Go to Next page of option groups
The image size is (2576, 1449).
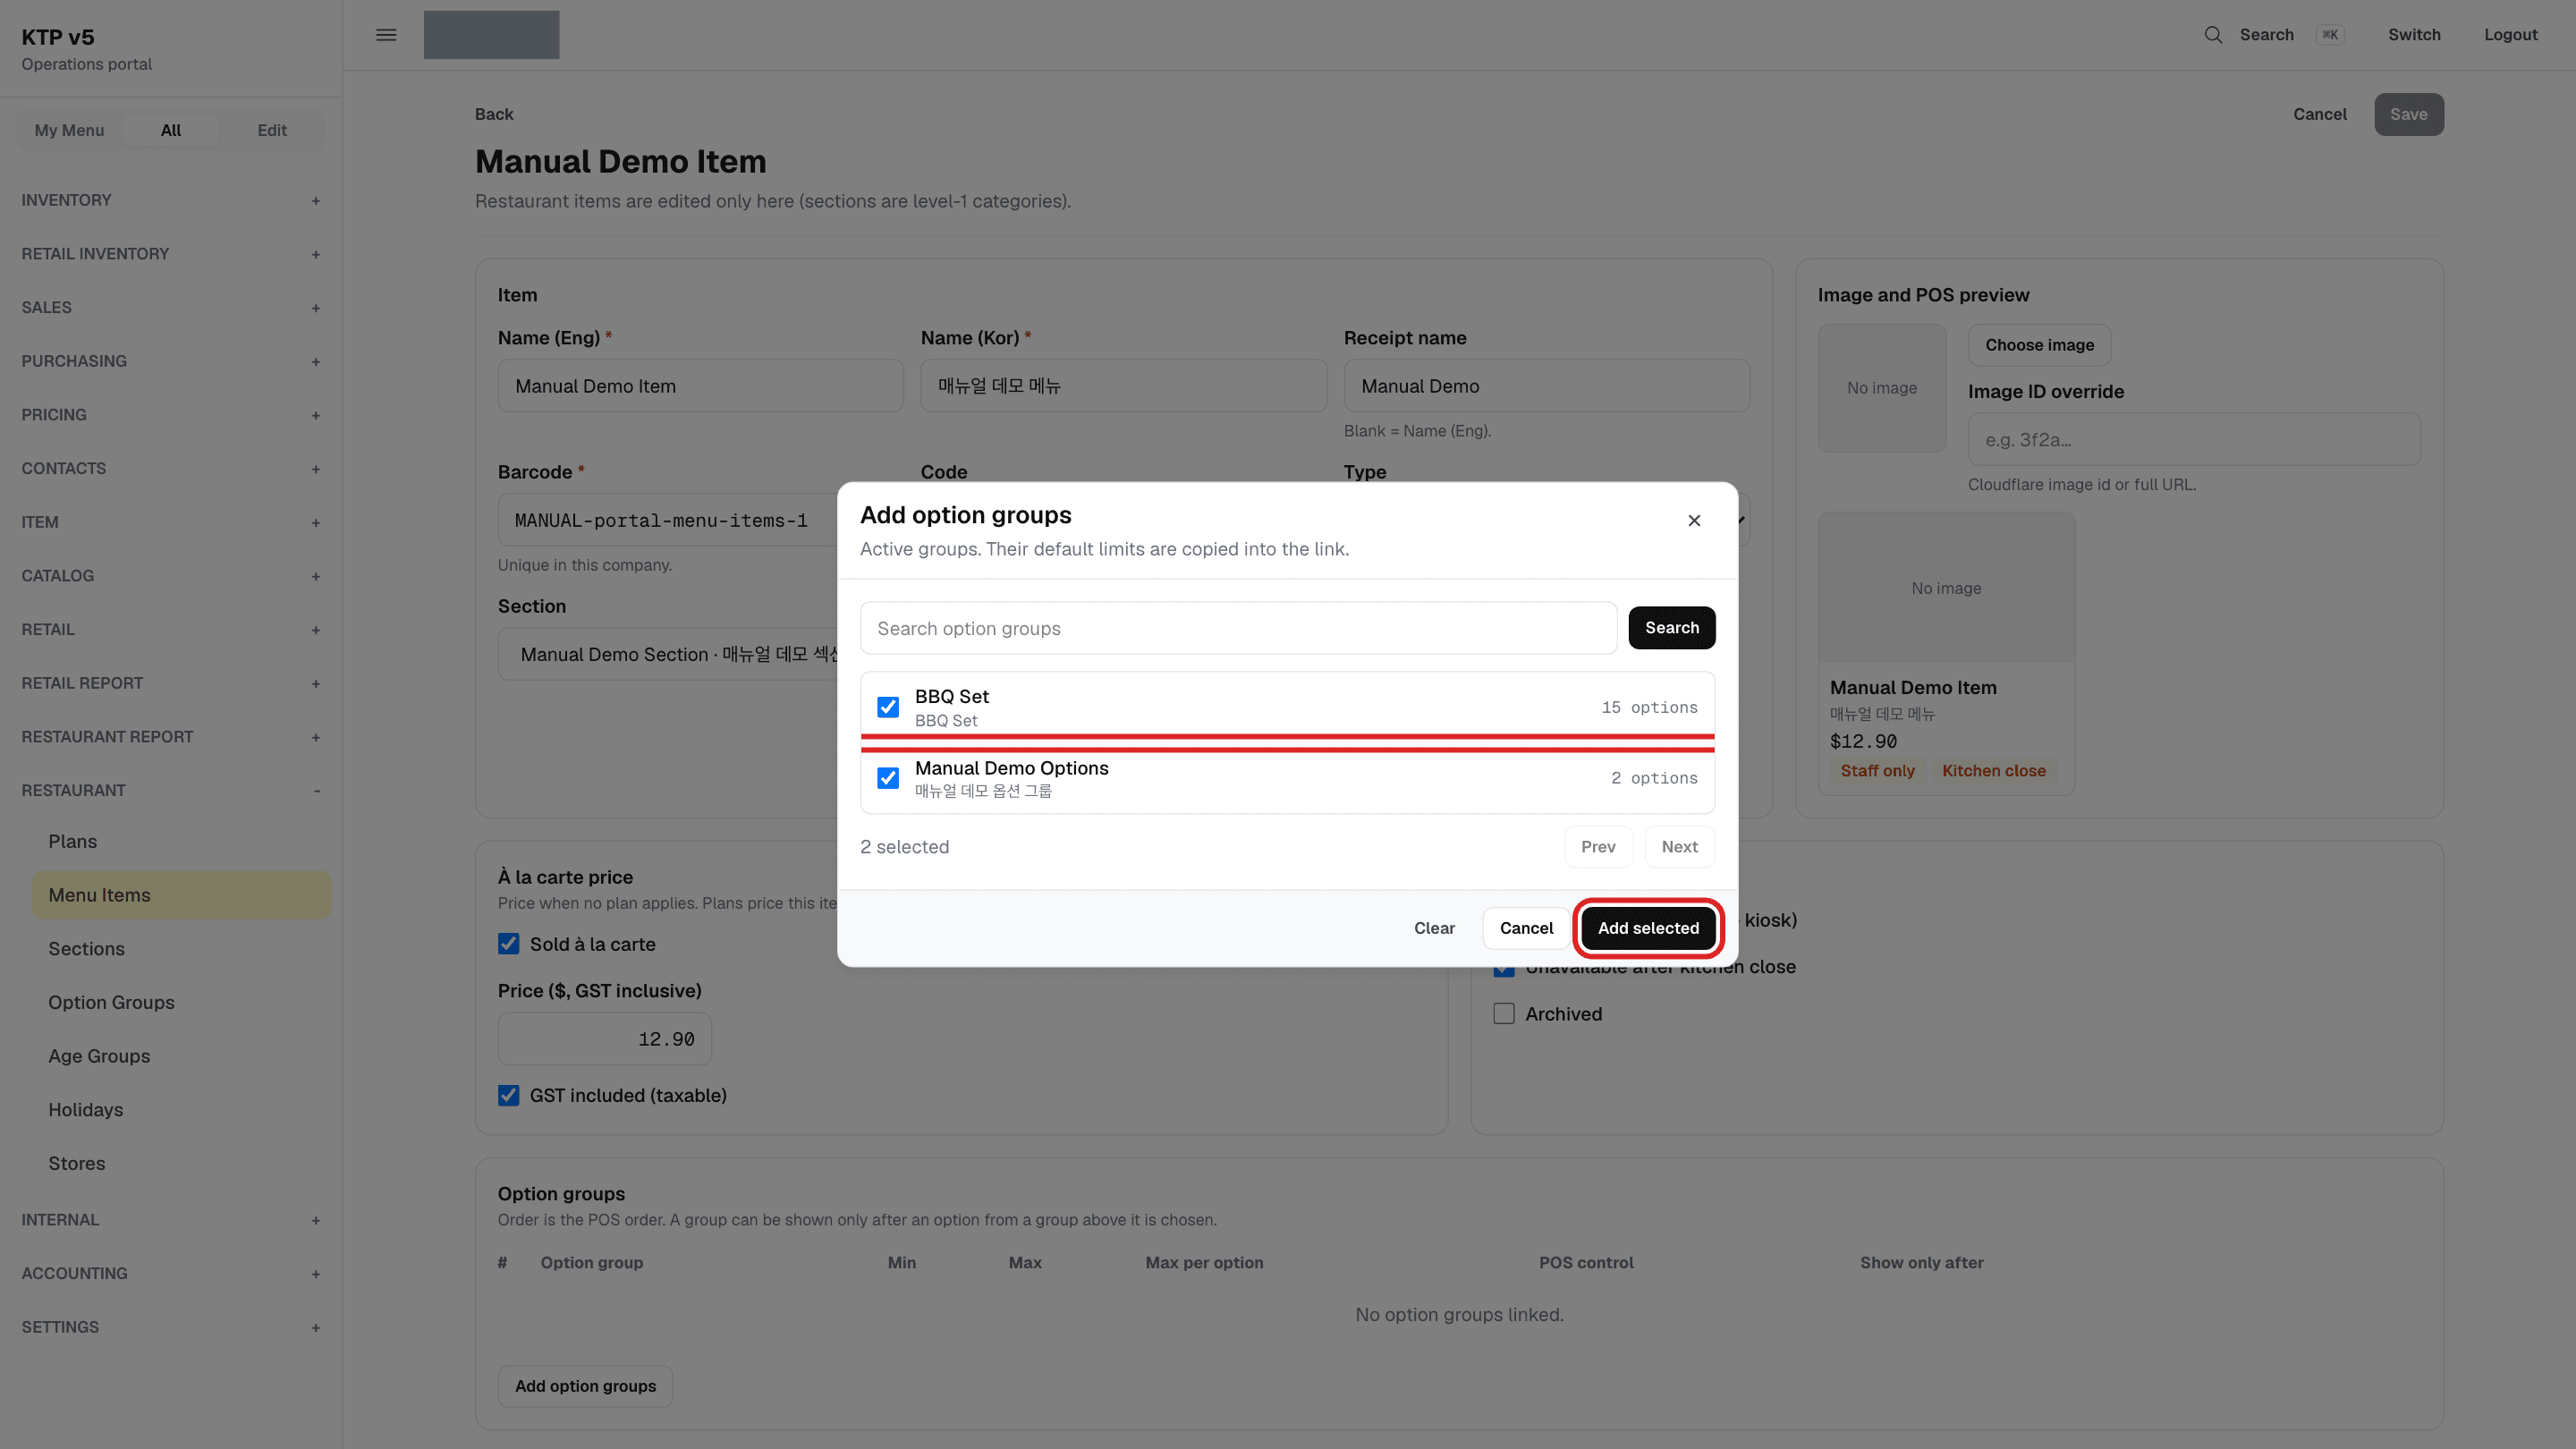pyautogui.click(x=1679, y=847)
